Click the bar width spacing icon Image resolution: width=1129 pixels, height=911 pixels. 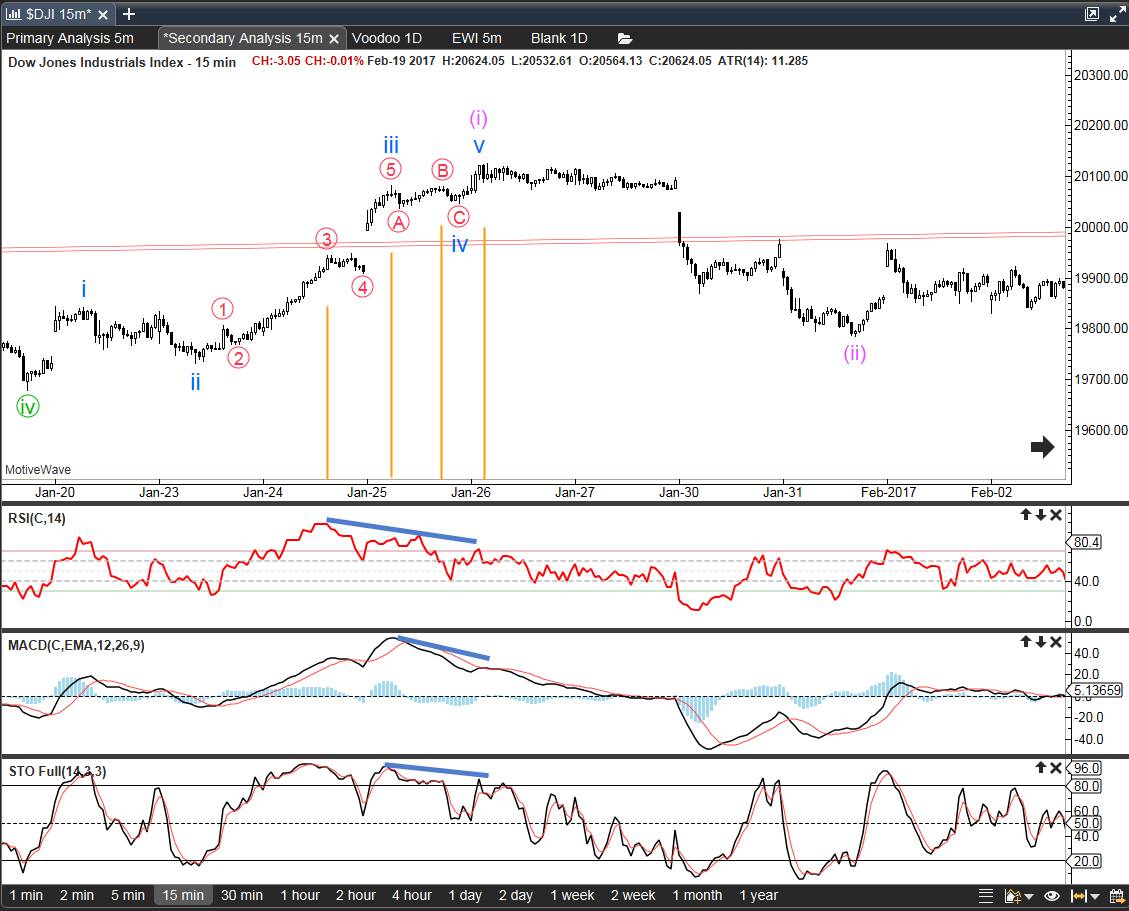(x=1079, y=896)
